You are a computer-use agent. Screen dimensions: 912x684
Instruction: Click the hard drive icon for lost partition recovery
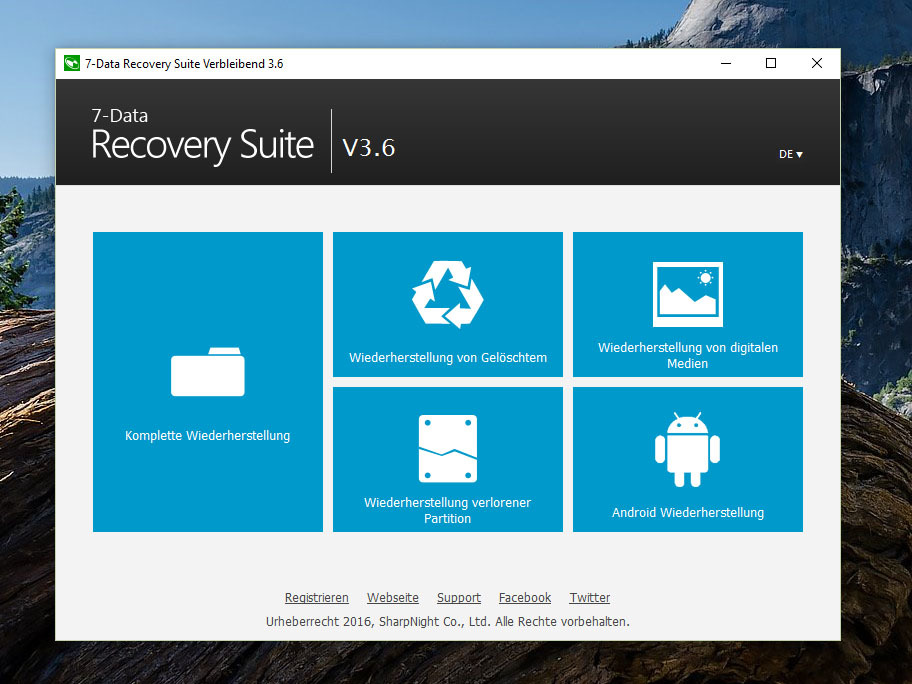447,448
